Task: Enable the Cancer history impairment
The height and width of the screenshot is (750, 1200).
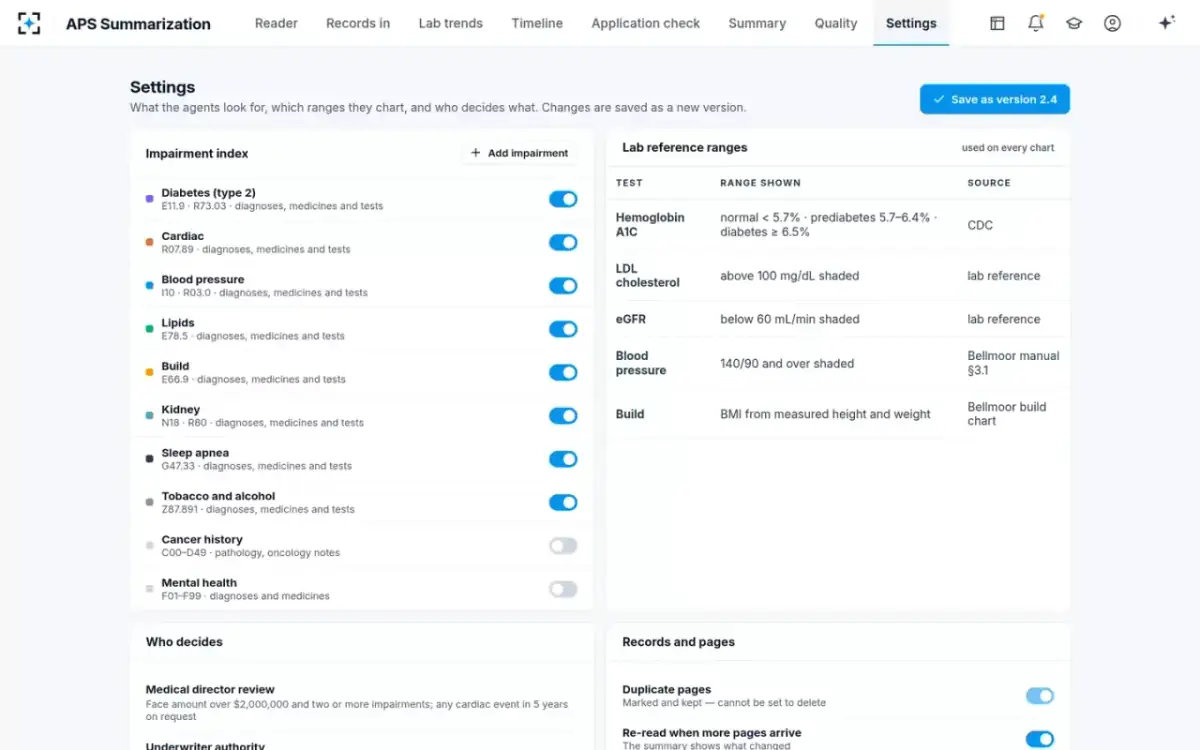Action: [x=563, y=546]
